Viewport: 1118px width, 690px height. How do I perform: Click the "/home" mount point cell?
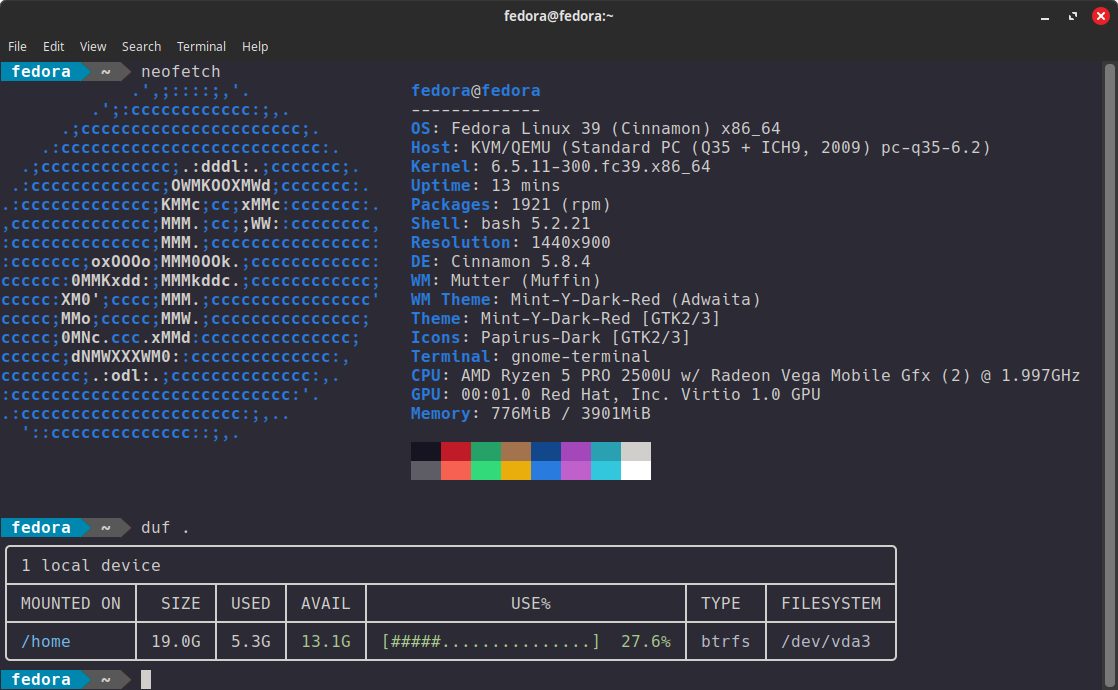[46, 642]
